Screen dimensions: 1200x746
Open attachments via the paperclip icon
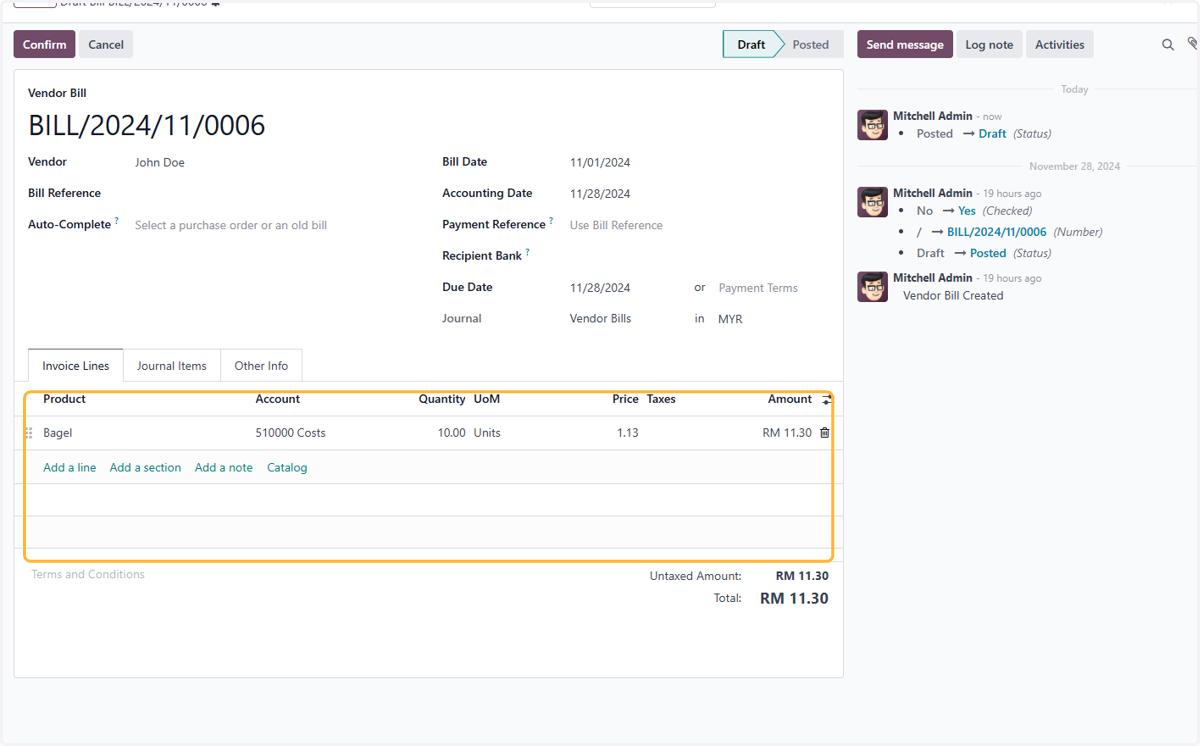(x=1192, y=44)
